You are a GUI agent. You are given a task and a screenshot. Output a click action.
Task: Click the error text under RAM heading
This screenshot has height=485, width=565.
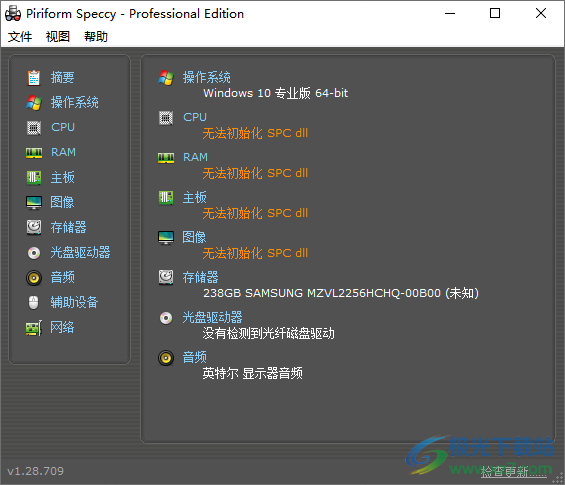[x=255, y=173]
